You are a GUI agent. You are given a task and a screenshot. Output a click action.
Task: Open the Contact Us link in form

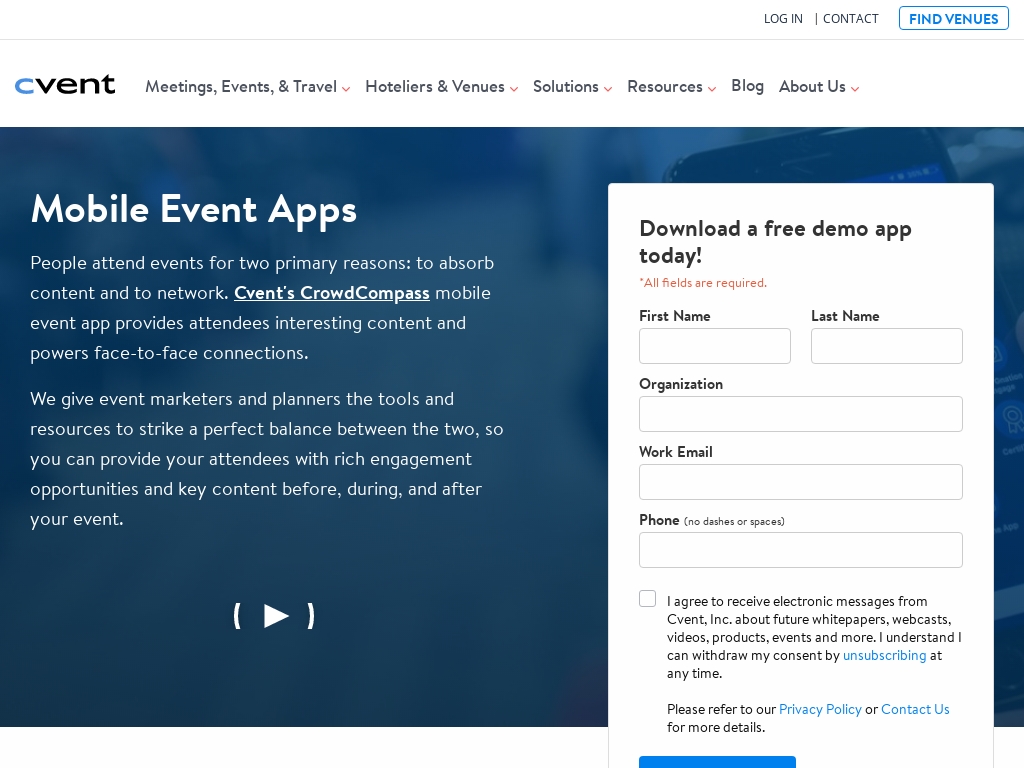(915, 709)
